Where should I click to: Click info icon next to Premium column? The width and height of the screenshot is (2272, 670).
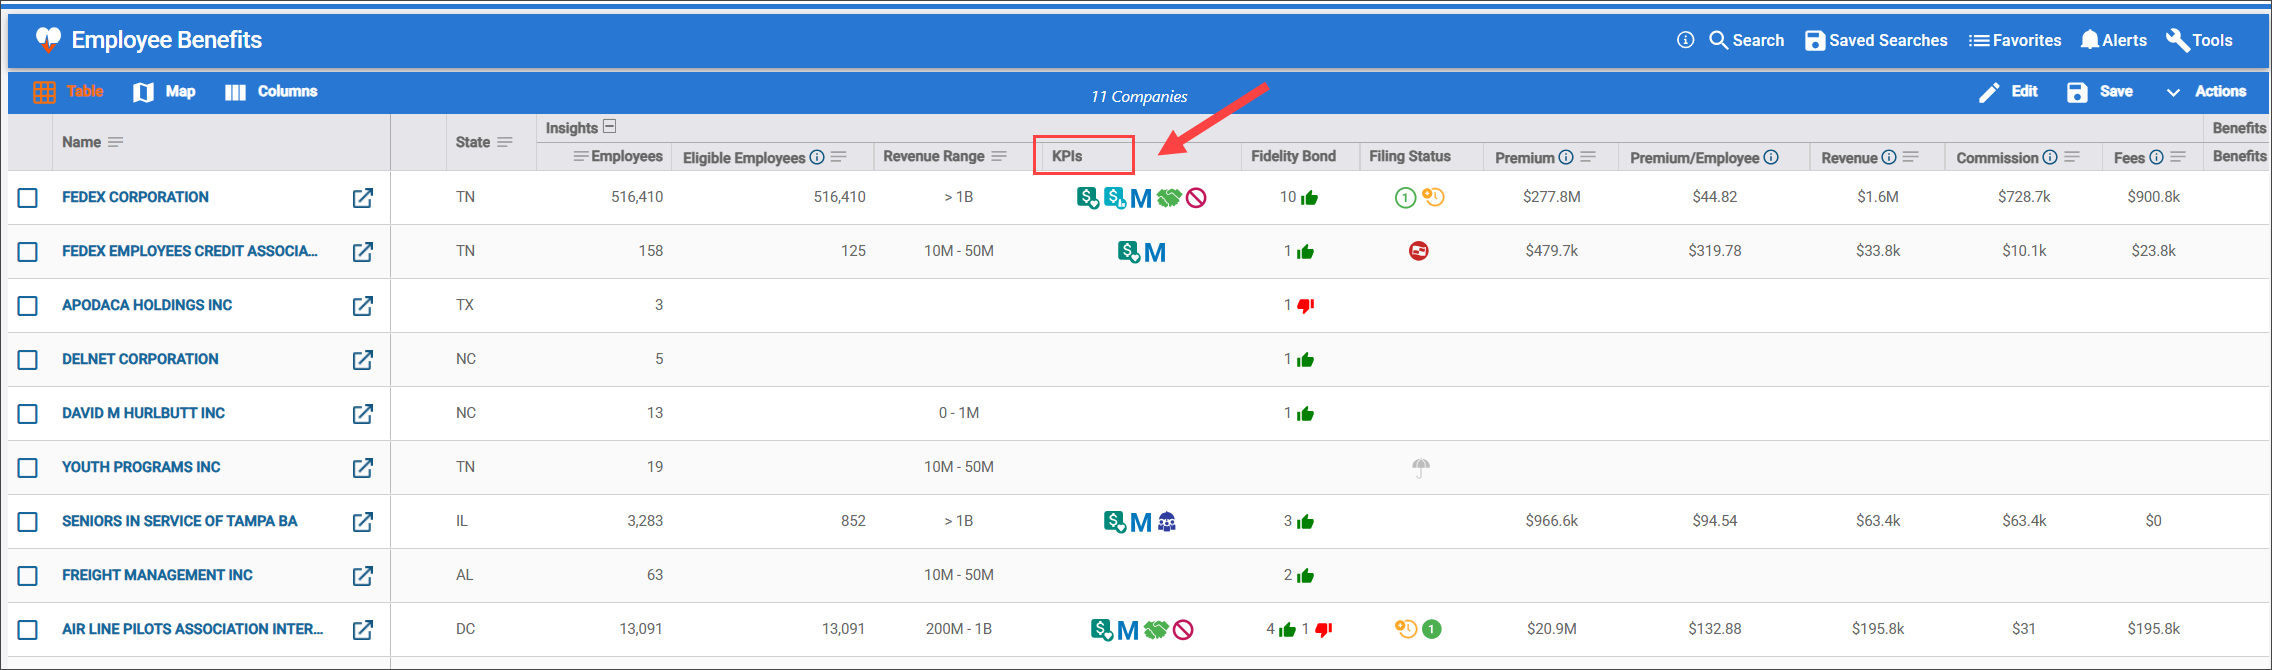1566,157
